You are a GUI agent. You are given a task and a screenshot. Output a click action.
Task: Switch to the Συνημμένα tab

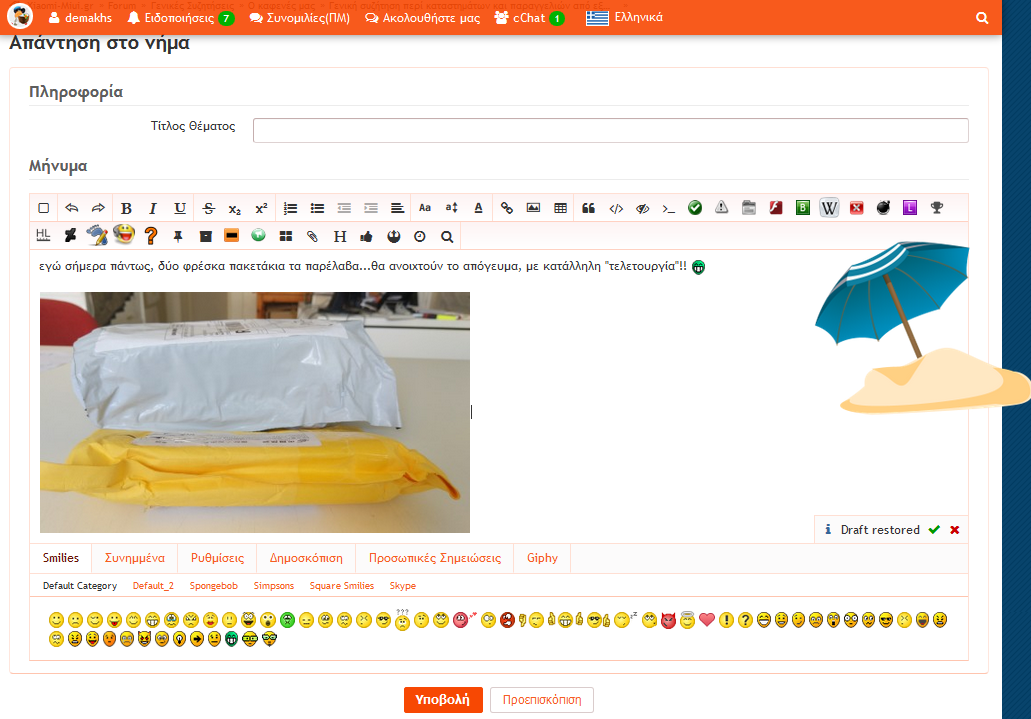point(135,558)
